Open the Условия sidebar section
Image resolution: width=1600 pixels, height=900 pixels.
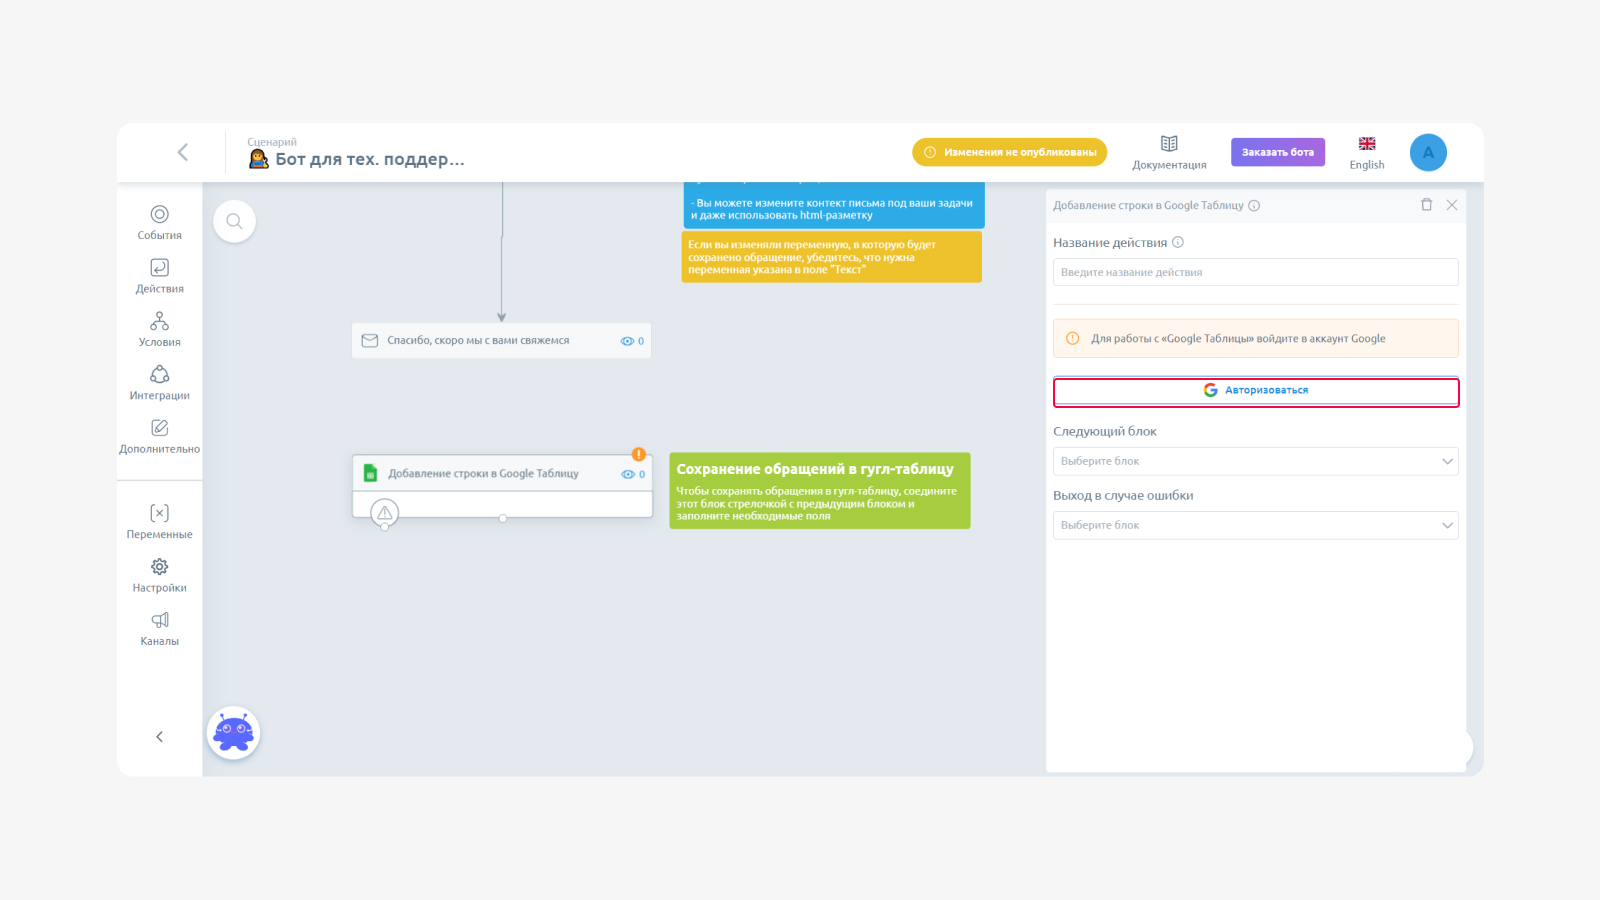tap(159, 329)
